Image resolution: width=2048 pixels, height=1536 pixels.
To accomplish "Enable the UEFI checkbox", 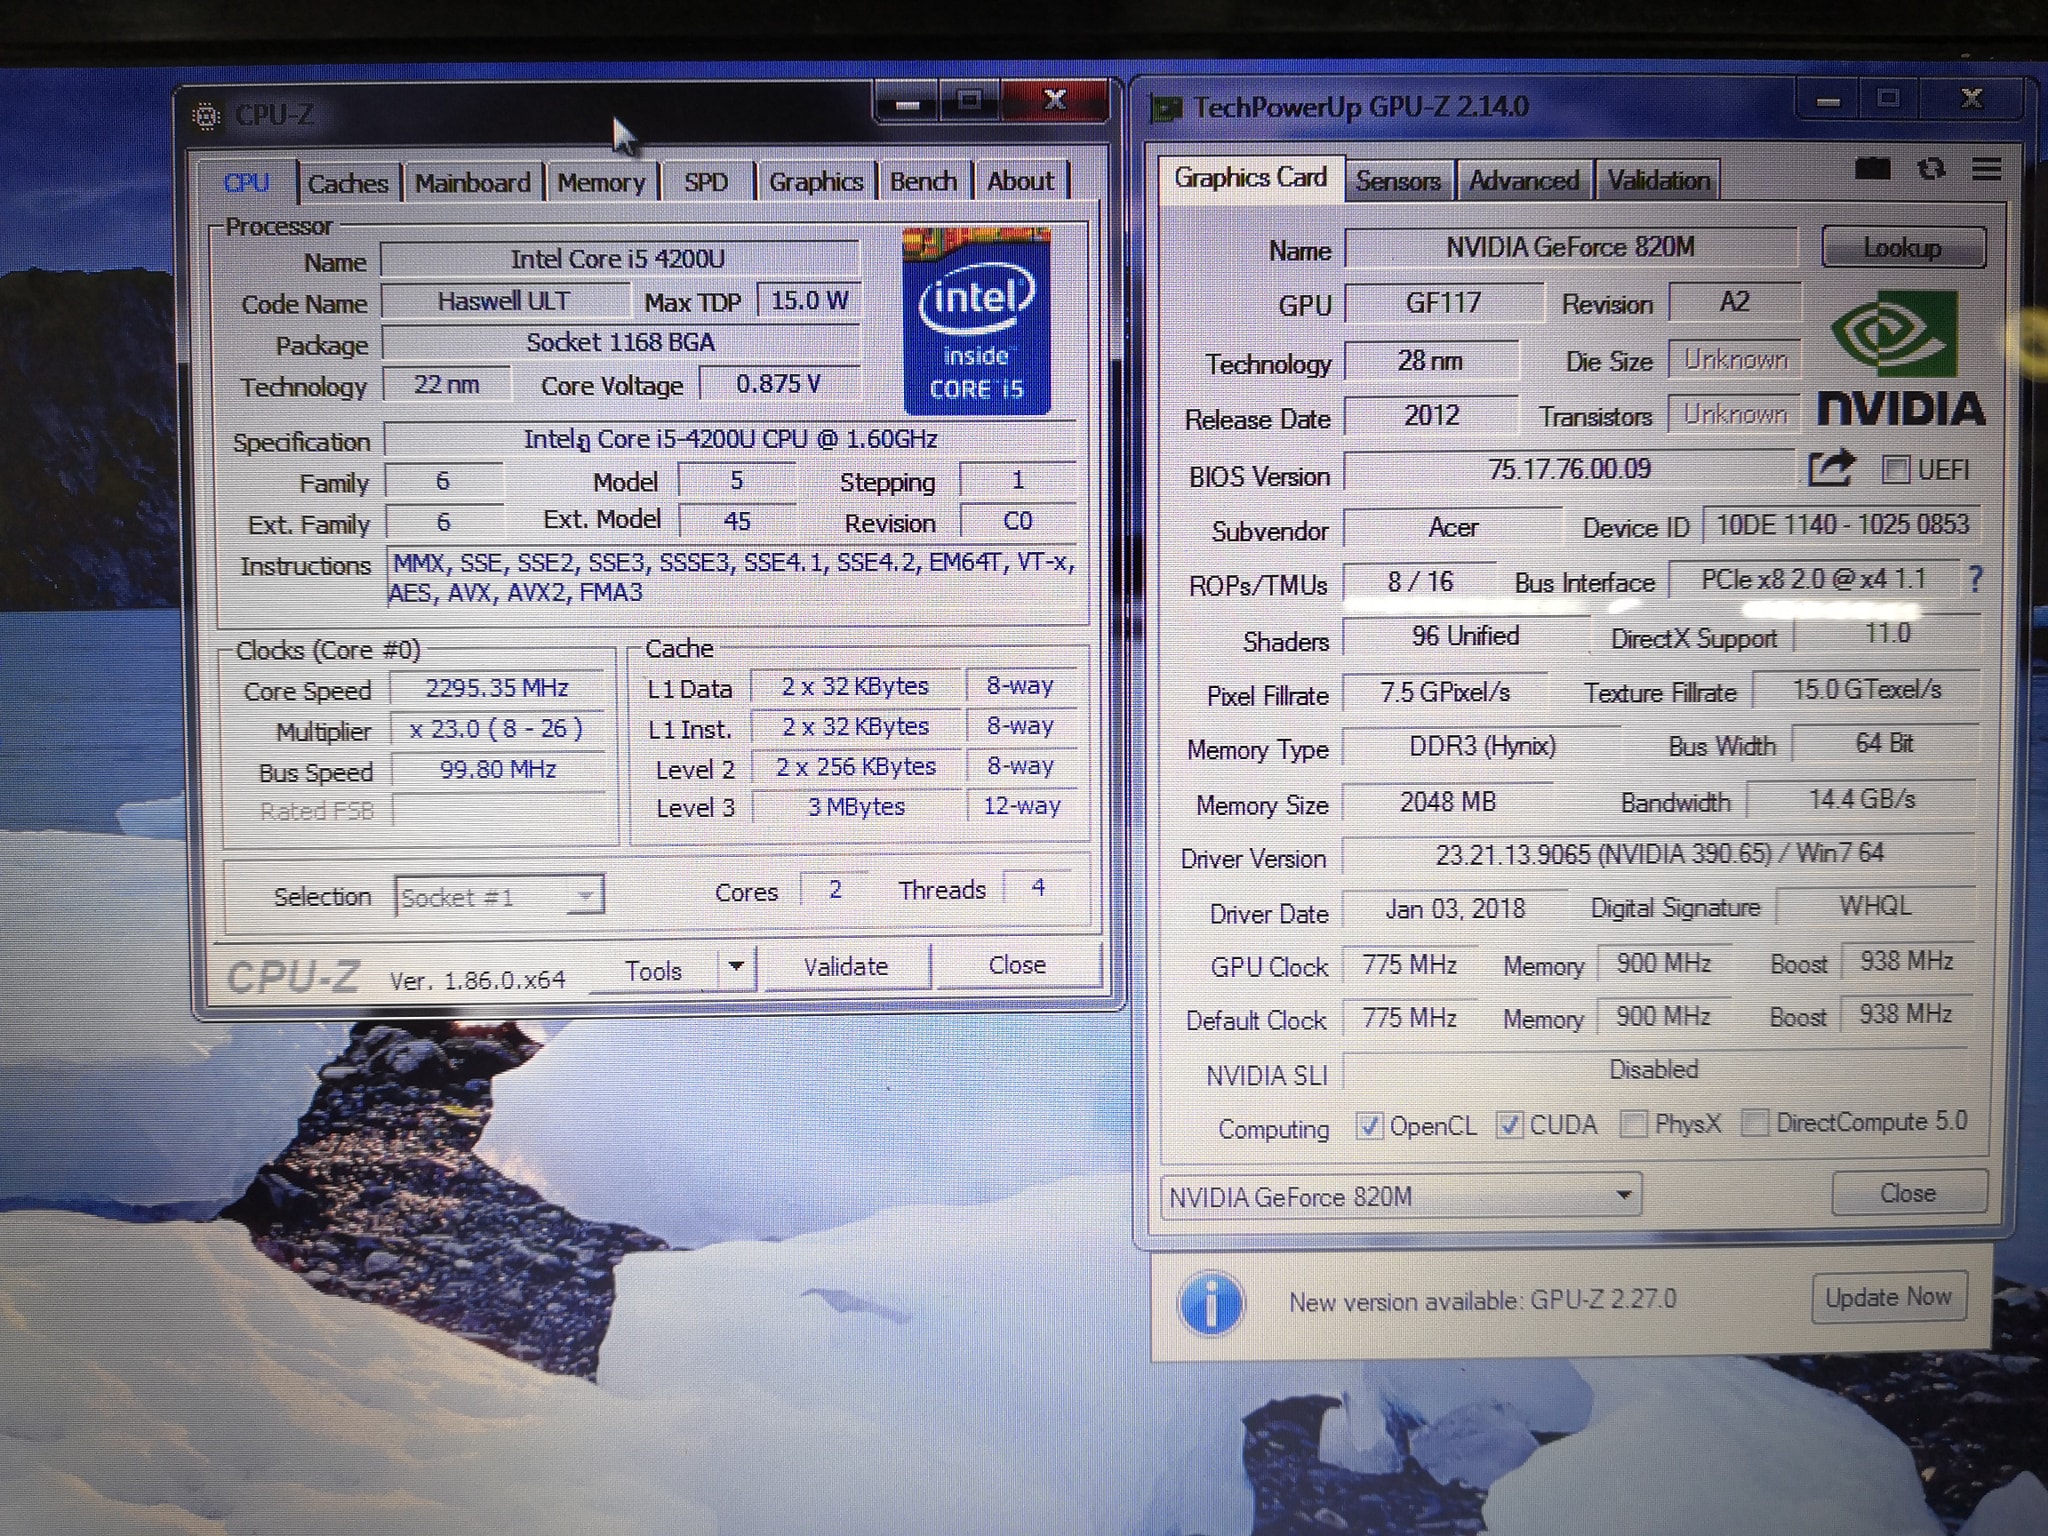I will pyautogui.click(x=1896, y=469).
